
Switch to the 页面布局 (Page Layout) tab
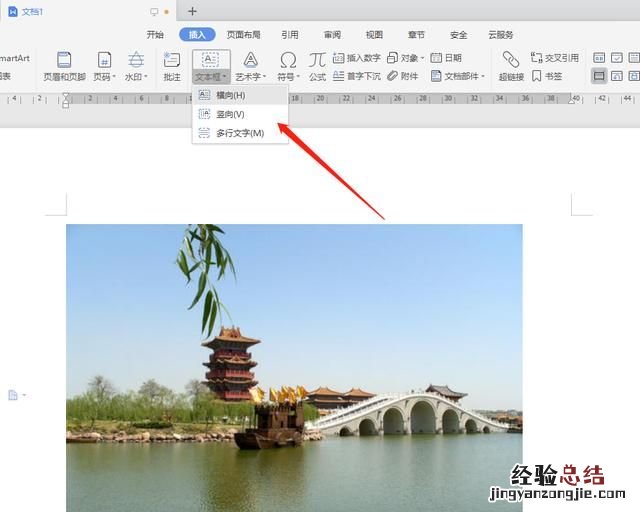click(x=243, y=35)
